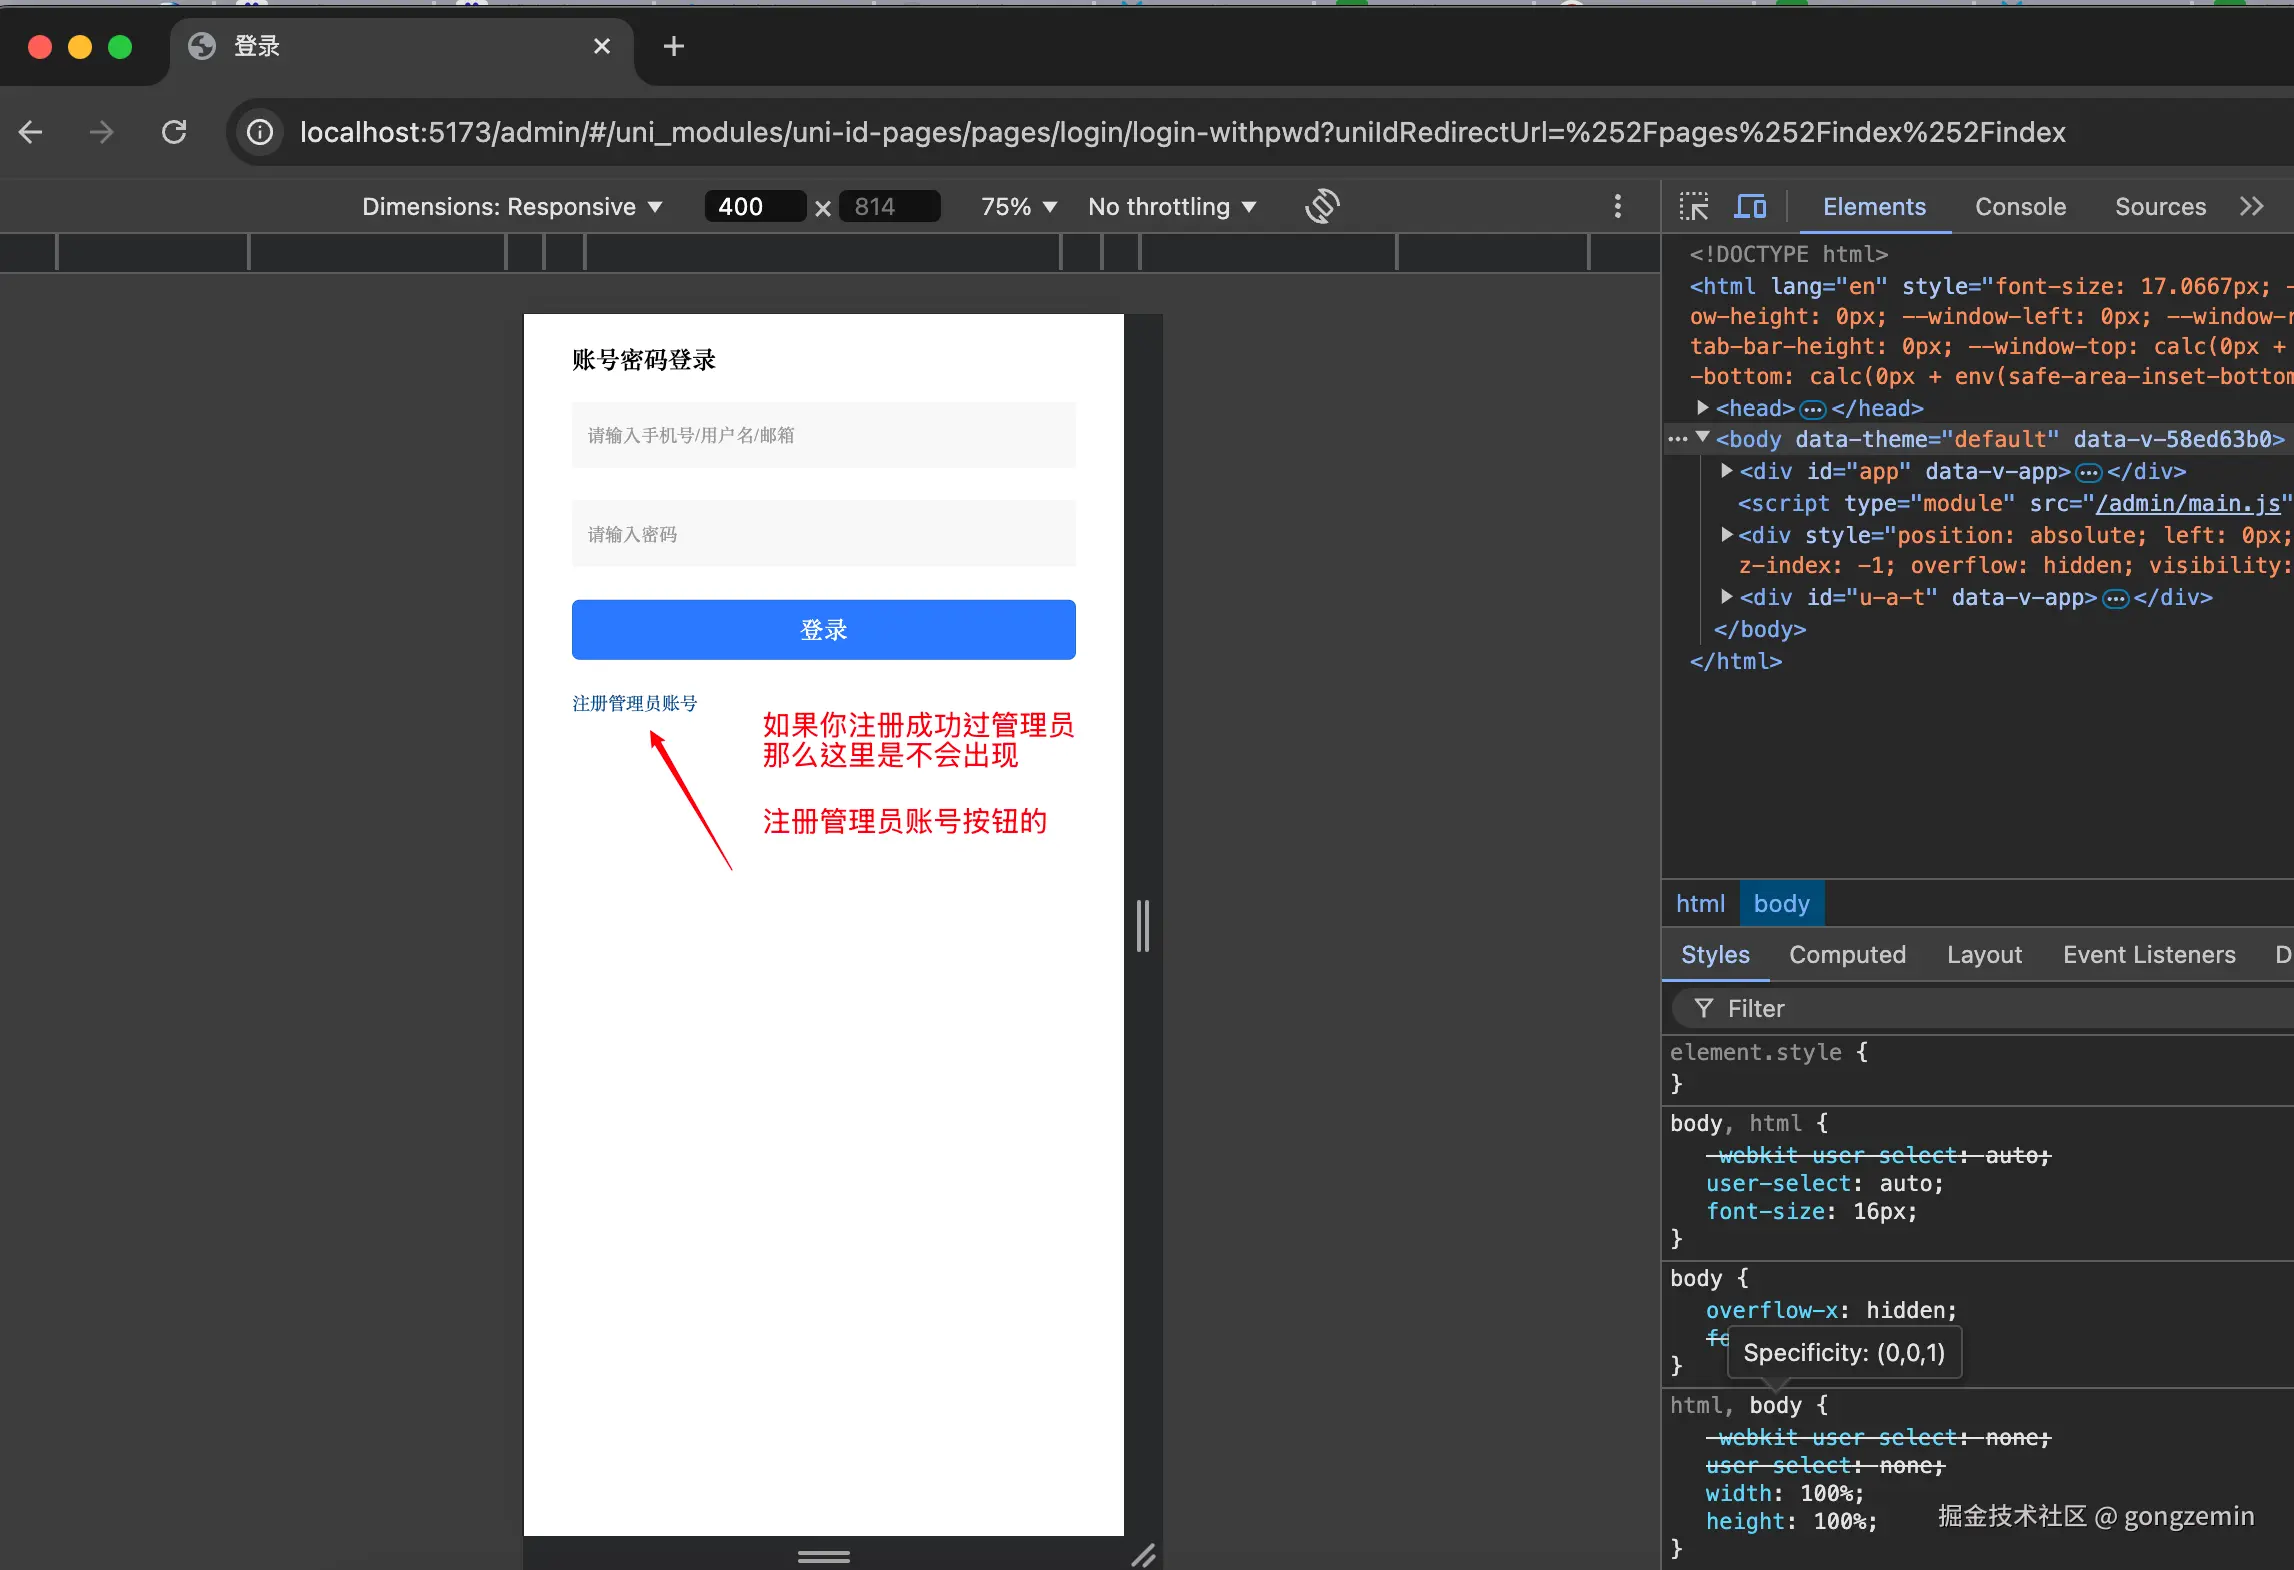Screen dimensions: 2294x1570
Task: Reload the page with refresh icon
Action: tap(174, 132)
